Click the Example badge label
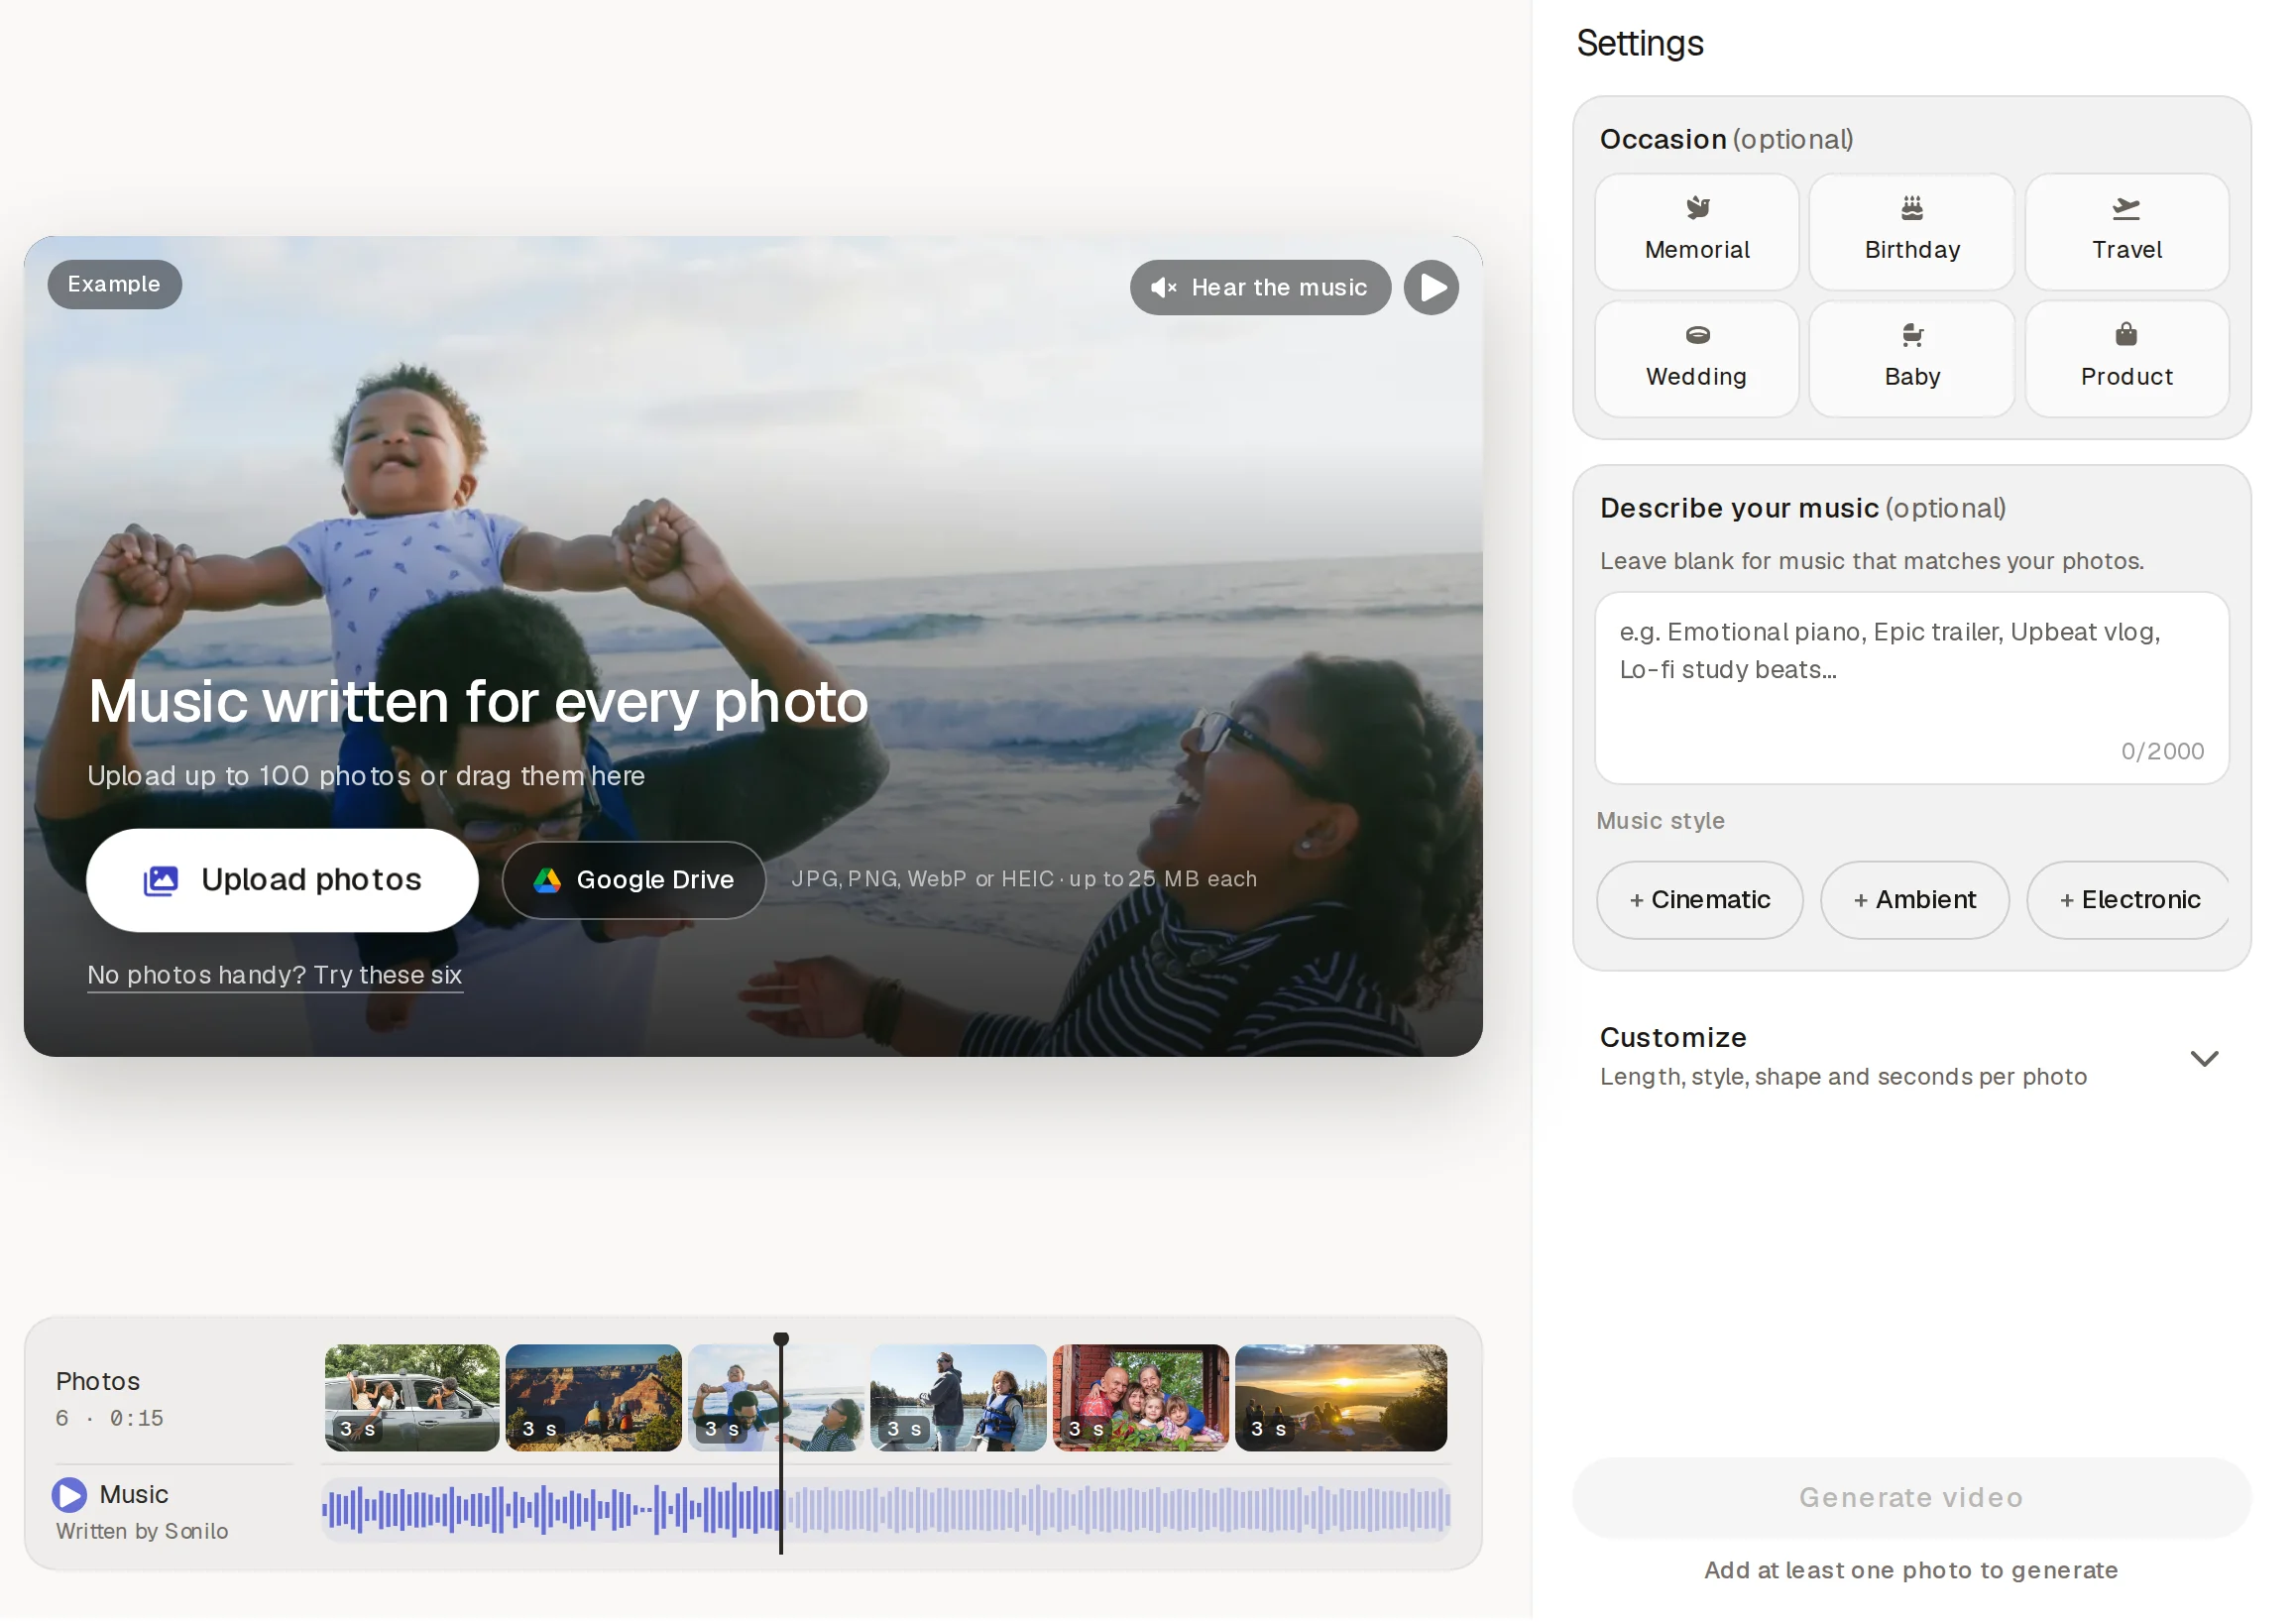The height and width of the screenshot is (1622, 2296). [x=115, y=285]
